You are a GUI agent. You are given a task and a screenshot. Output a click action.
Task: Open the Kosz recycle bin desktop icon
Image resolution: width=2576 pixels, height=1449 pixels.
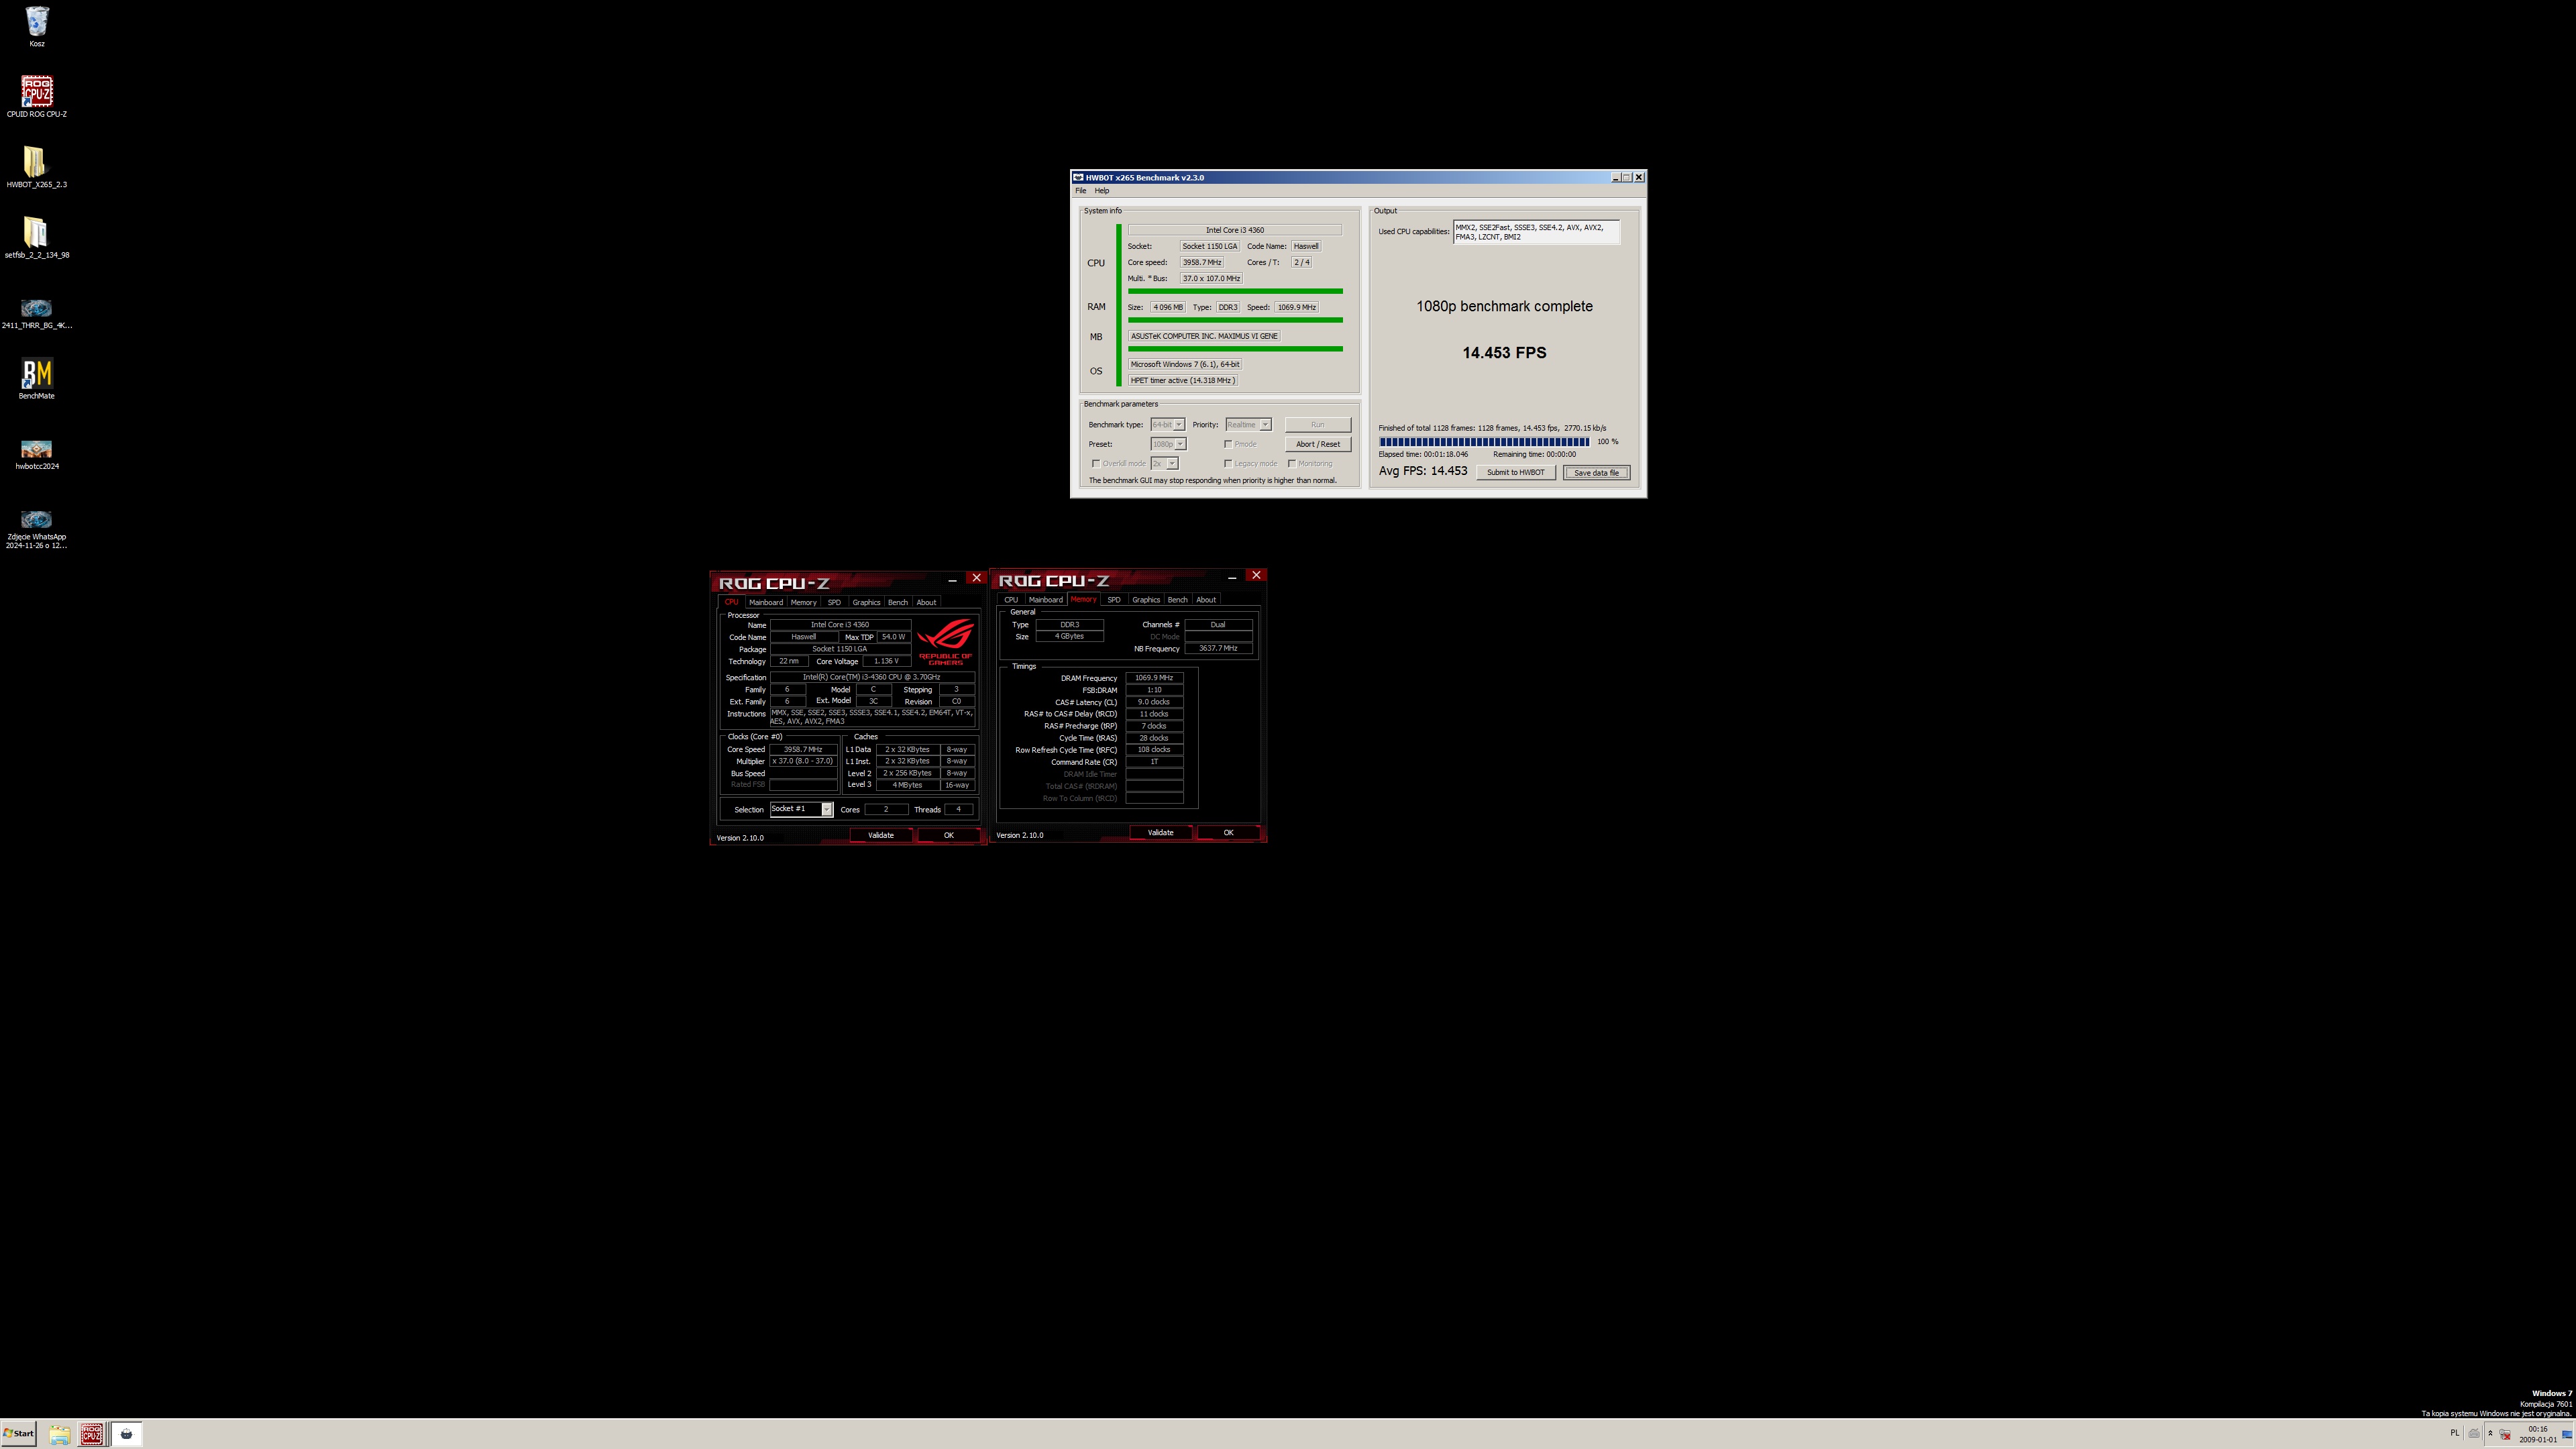pyautogui.click(x=37, y=26)
